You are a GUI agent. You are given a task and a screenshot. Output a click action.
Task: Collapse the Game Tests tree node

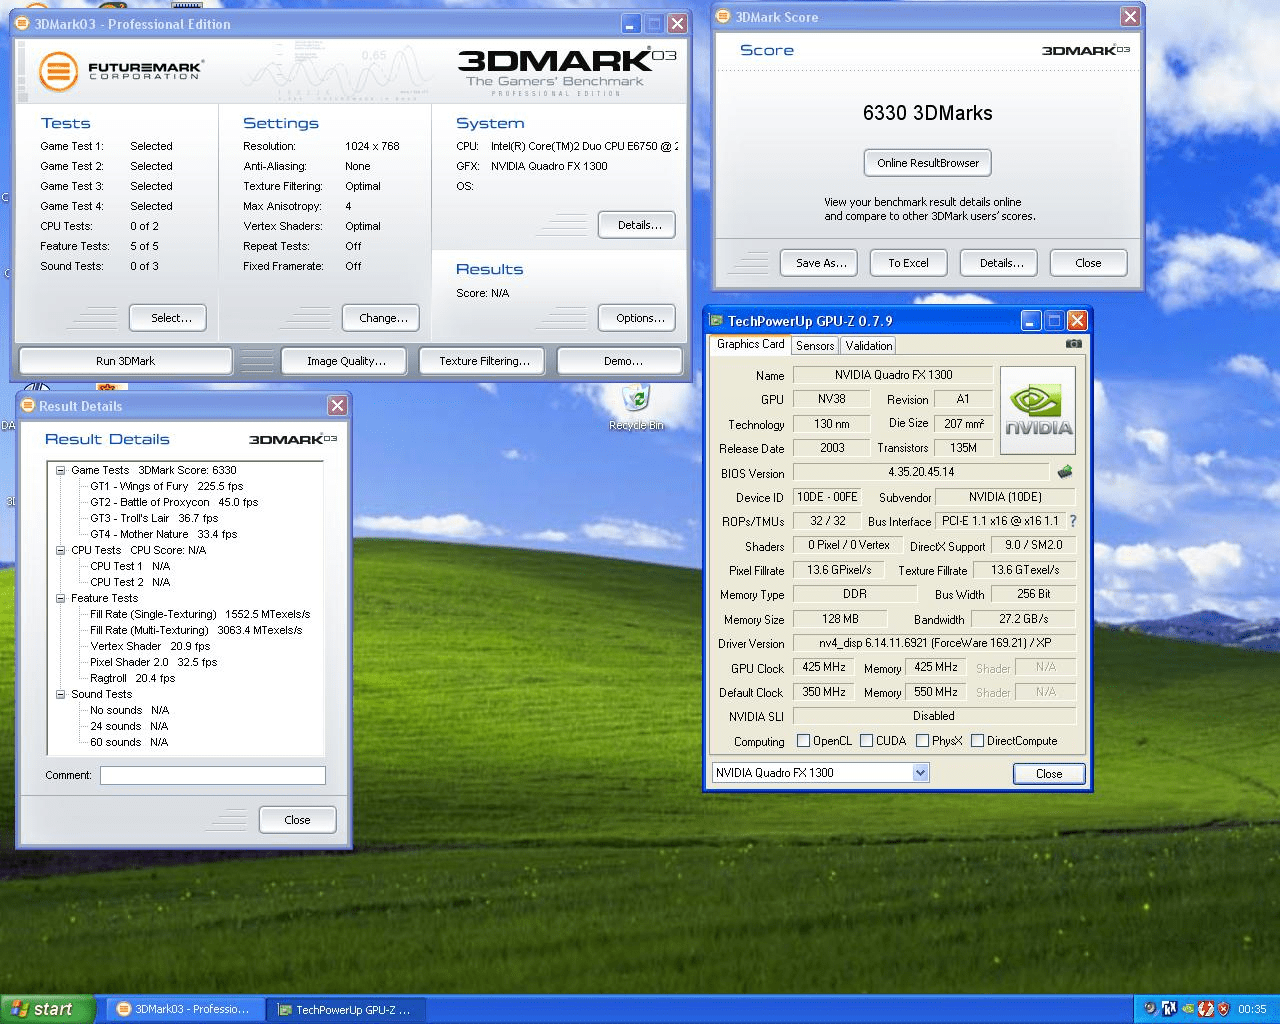coord(60,470)
